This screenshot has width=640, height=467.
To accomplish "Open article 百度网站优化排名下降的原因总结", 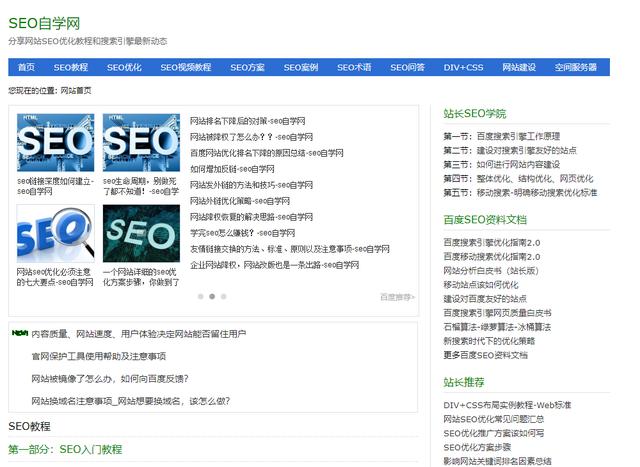I will (267, 153).
